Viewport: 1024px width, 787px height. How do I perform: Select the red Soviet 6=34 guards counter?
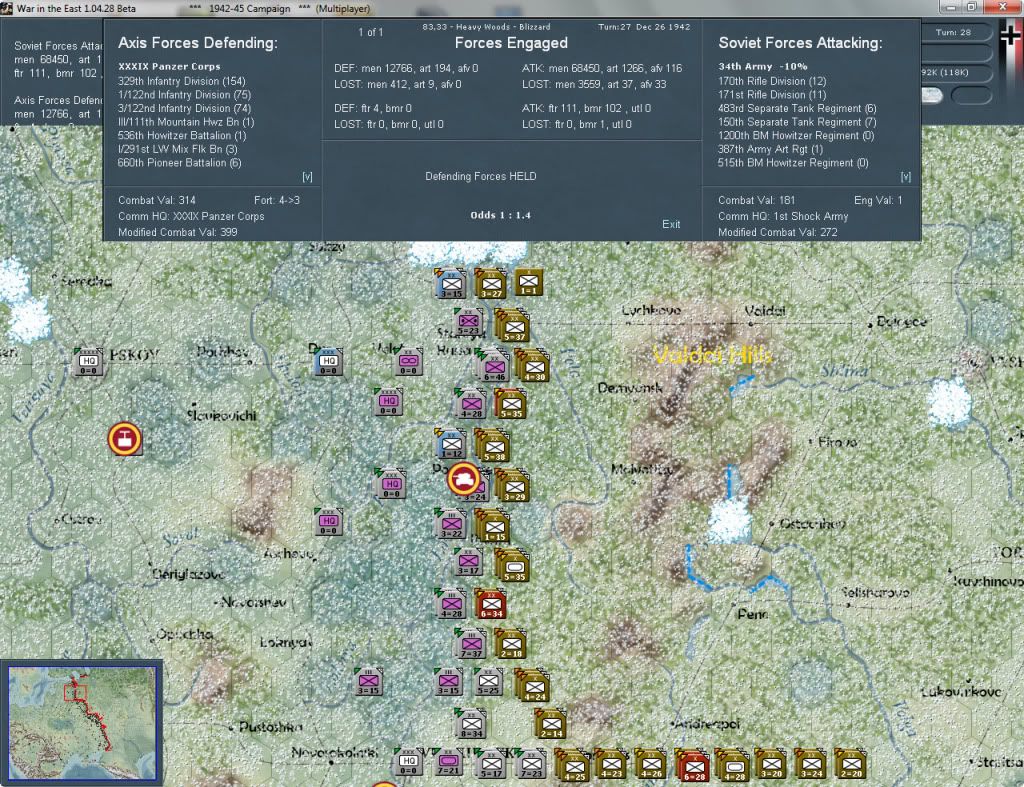click(x=491, y=604)
